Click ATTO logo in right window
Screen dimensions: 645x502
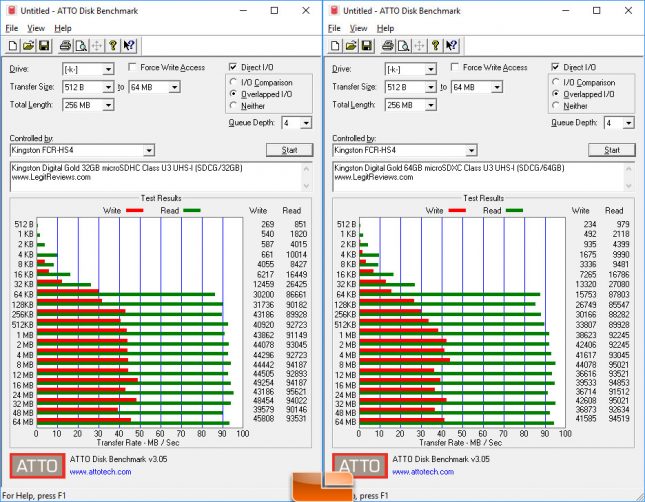[360, 465]
